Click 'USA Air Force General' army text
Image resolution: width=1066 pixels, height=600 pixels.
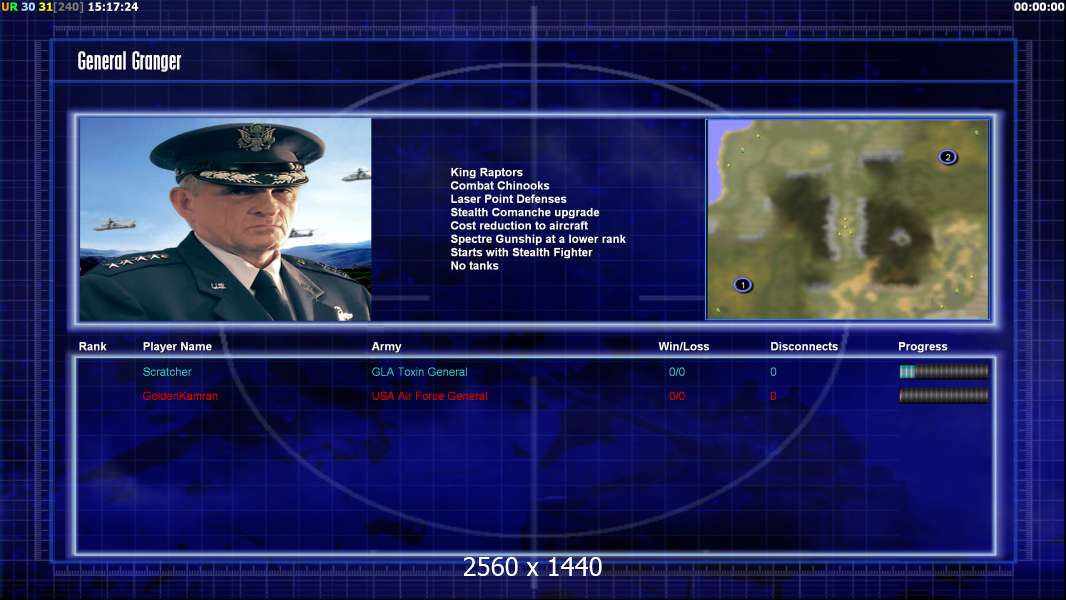click(430, 396)
